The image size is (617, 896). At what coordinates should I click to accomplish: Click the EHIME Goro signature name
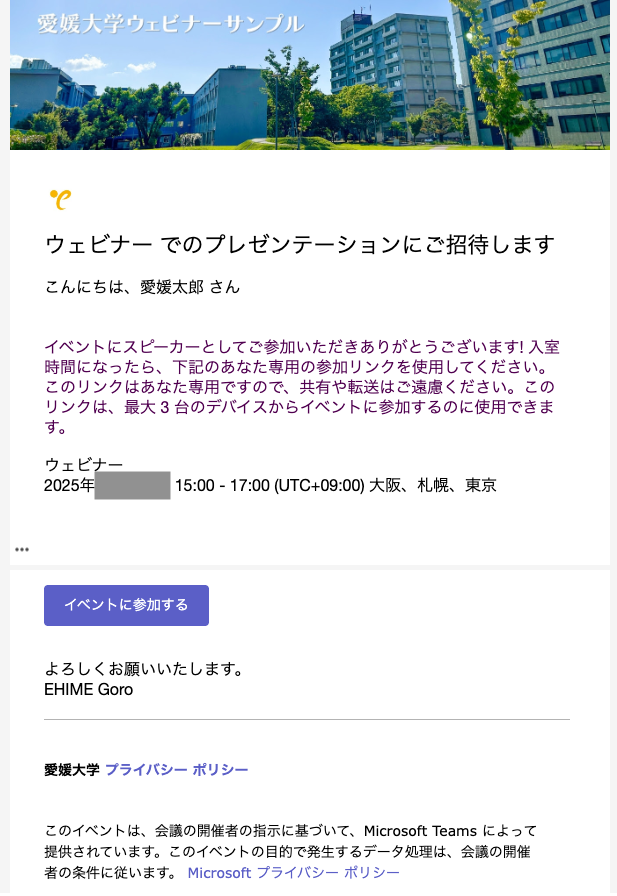(88, 689)
